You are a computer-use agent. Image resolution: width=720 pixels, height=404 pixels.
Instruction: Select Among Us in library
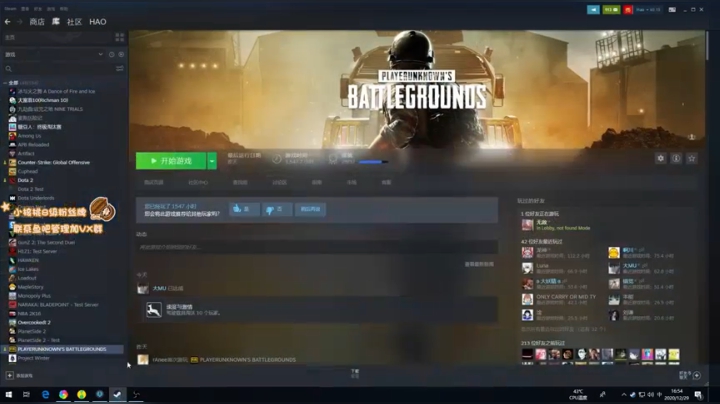click(x=29, y=136)
